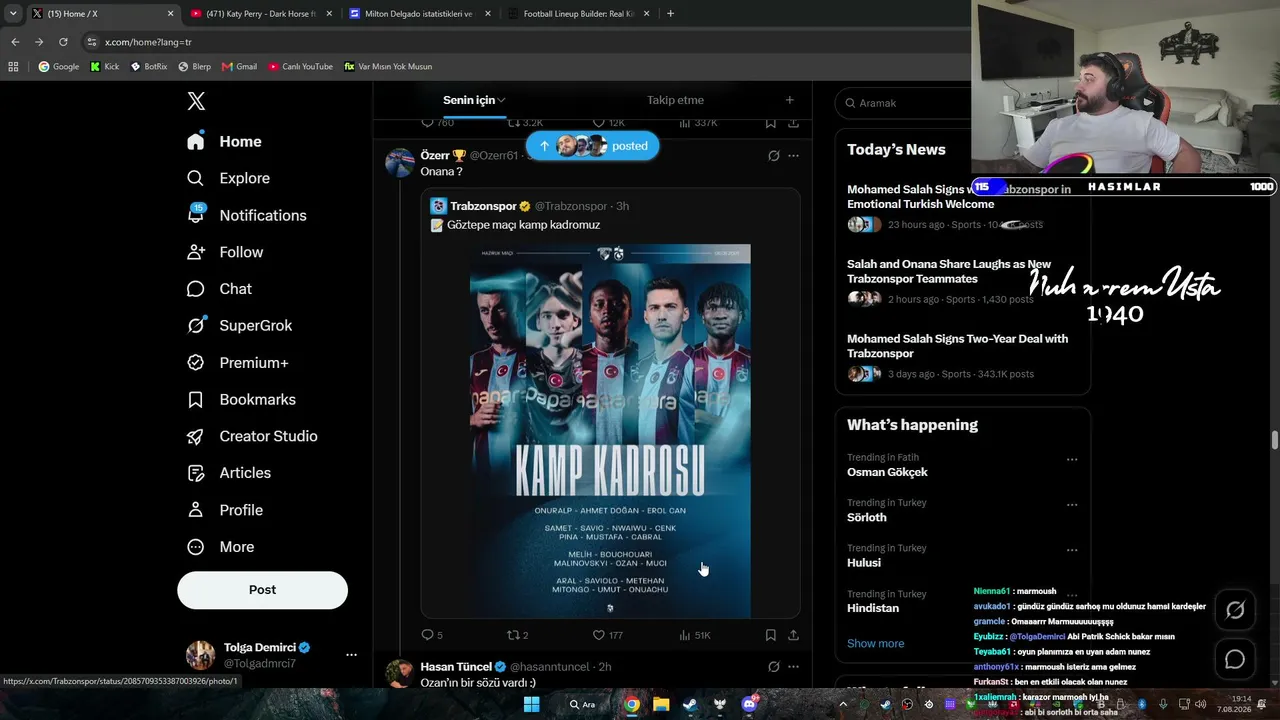
Task: Show hidden system tray icons
Action: click(843, 704)
